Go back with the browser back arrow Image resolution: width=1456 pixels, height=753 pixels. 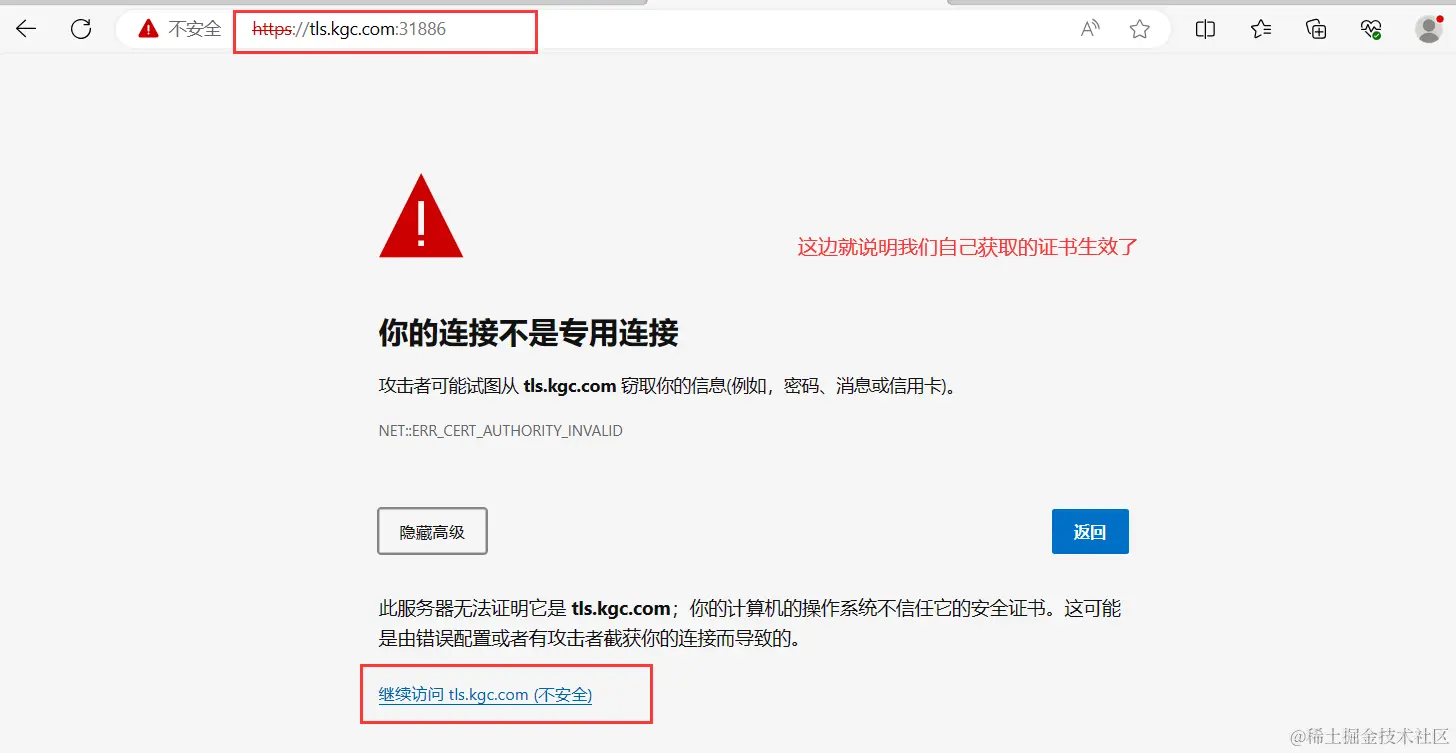26,29
